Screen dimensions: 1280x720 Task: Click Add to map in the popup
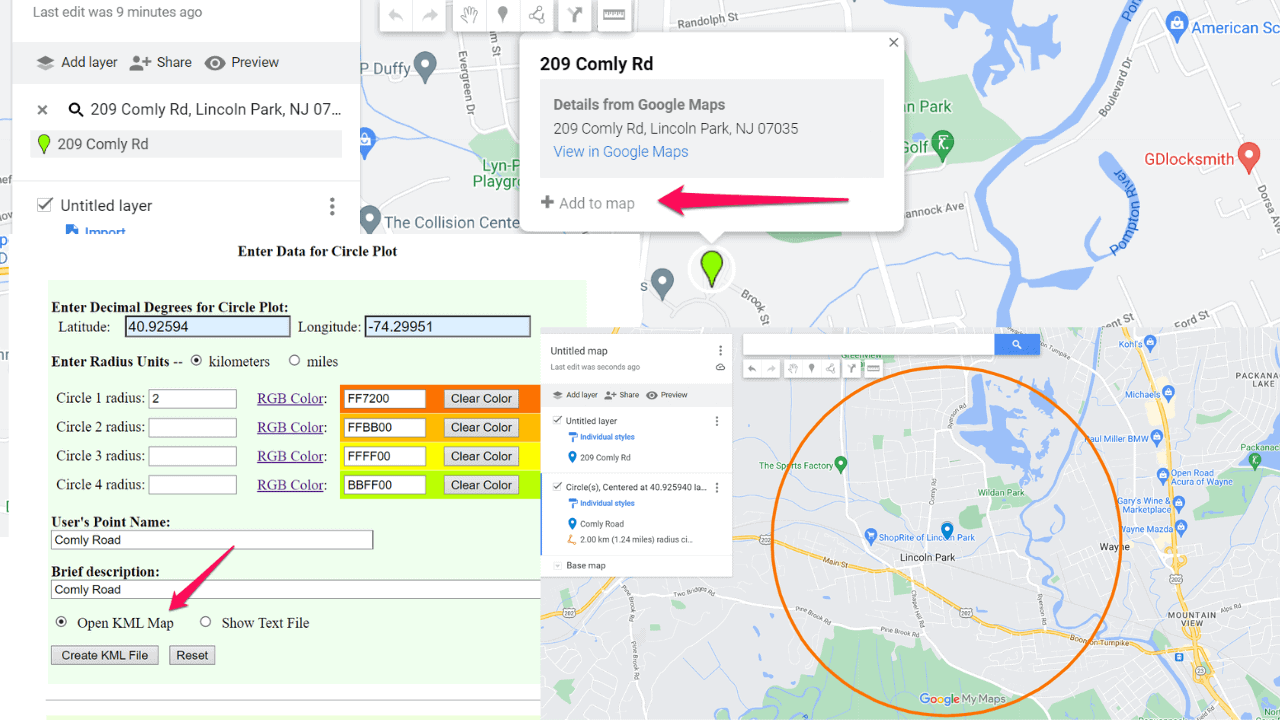(588, 203)
